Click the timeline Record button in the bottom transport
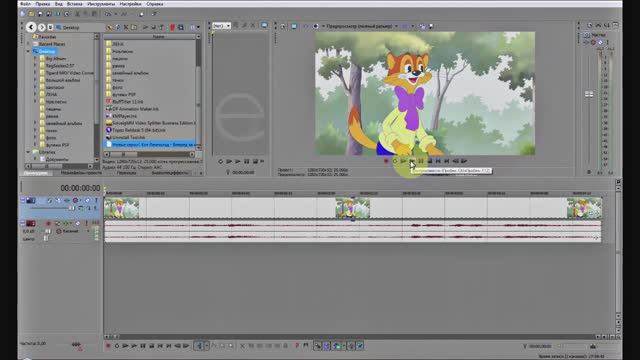This screenshot has width=640, height=360. (108, 346)
